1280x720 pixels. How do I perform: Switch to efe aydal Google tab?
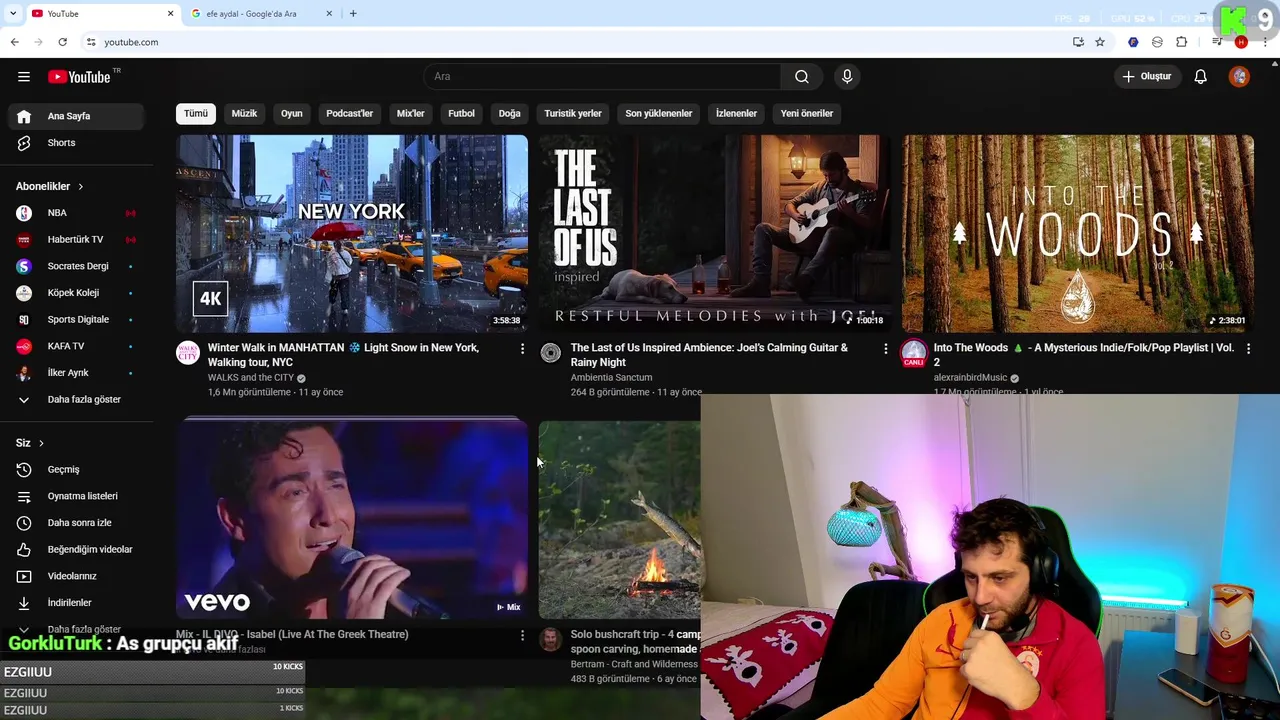click(x=260, y=14)
